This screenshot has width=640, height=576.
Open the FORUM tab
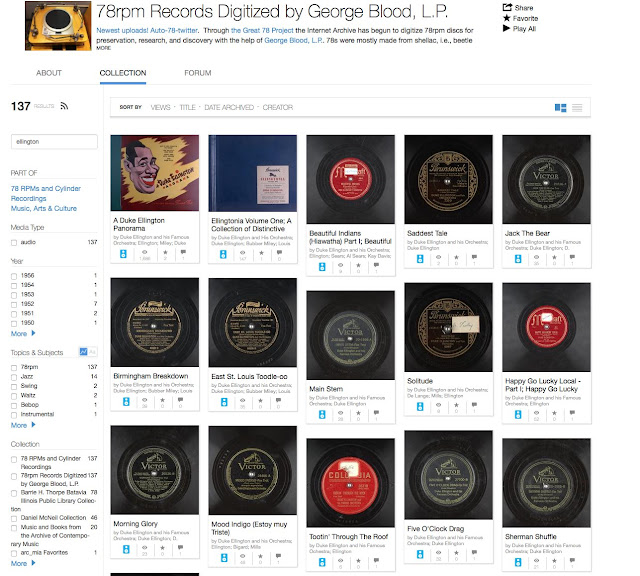pyautogui.click(x=198, y=73)
